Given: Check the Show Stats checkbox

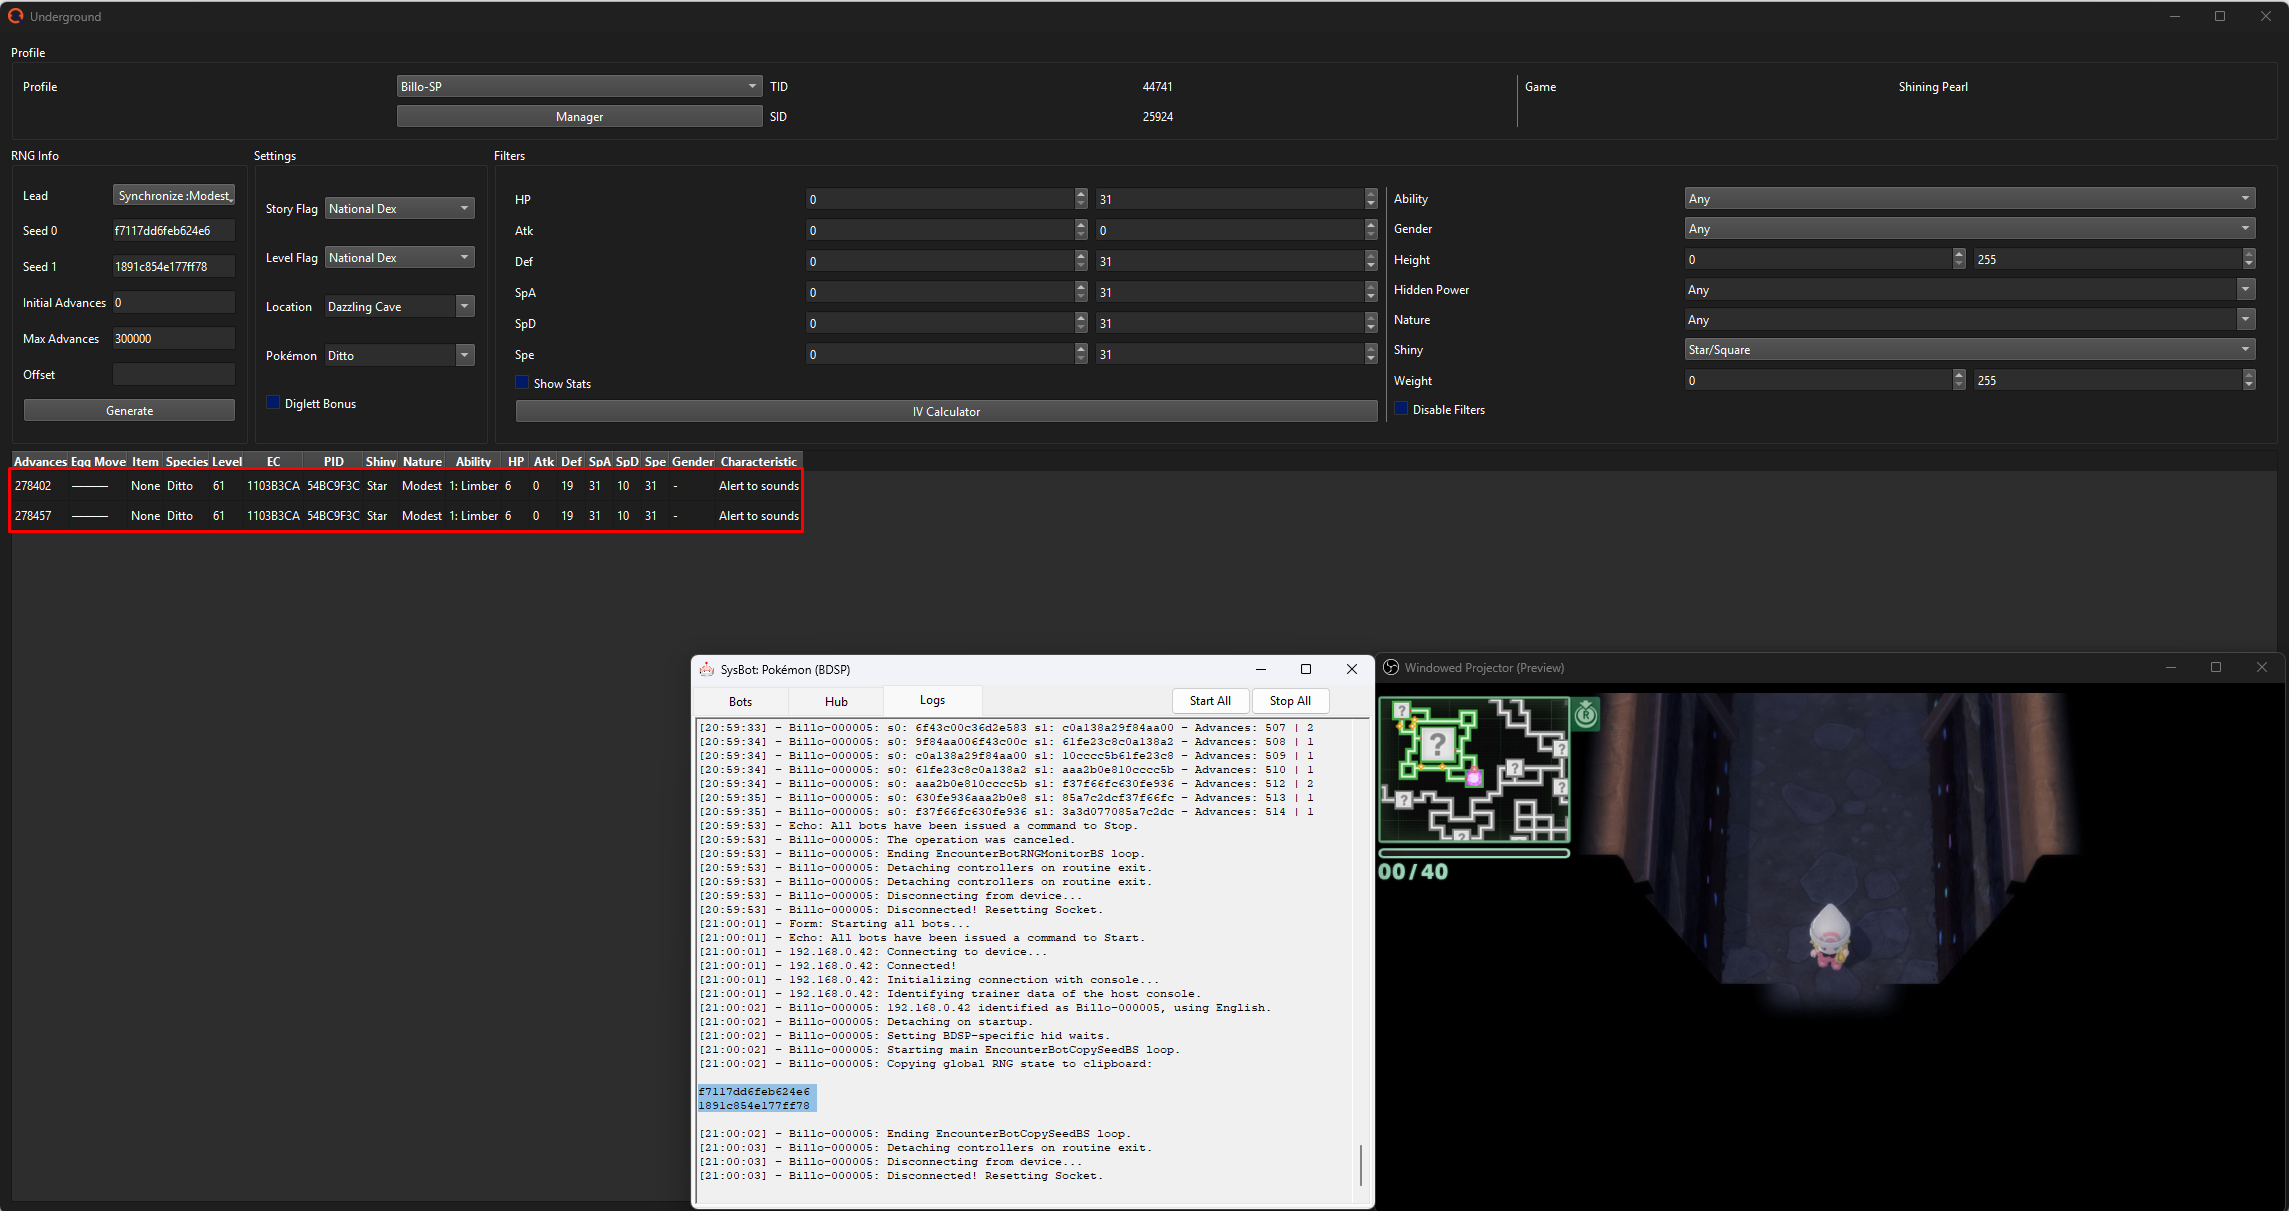Looking at the screenshot, I should [522, 383].
